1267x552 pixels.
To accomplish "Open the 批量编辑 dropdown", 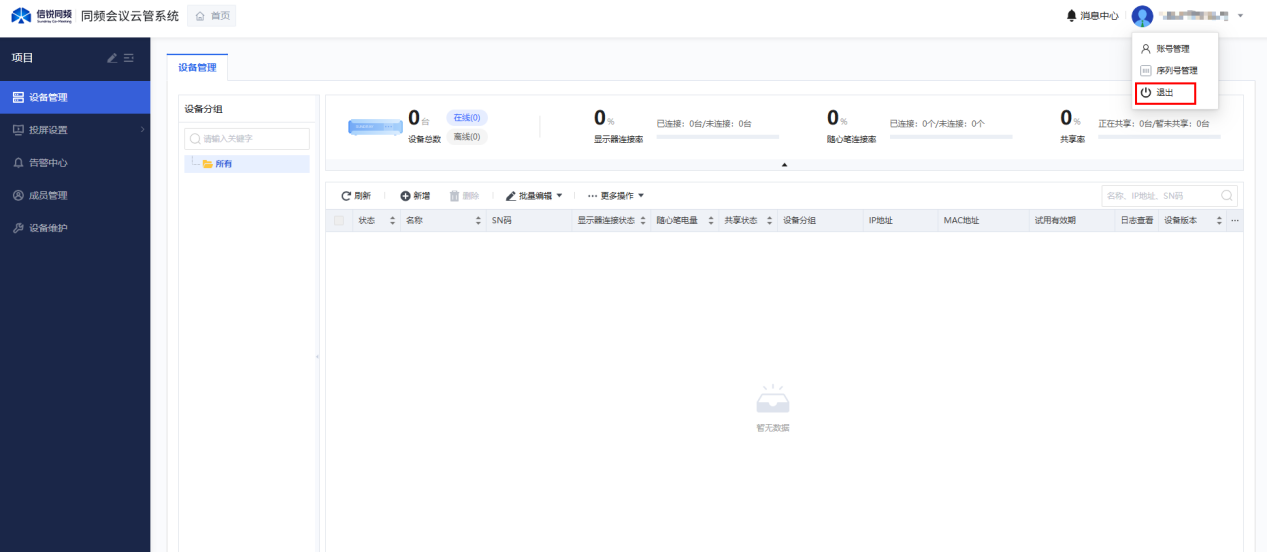I will coord(534,196).
